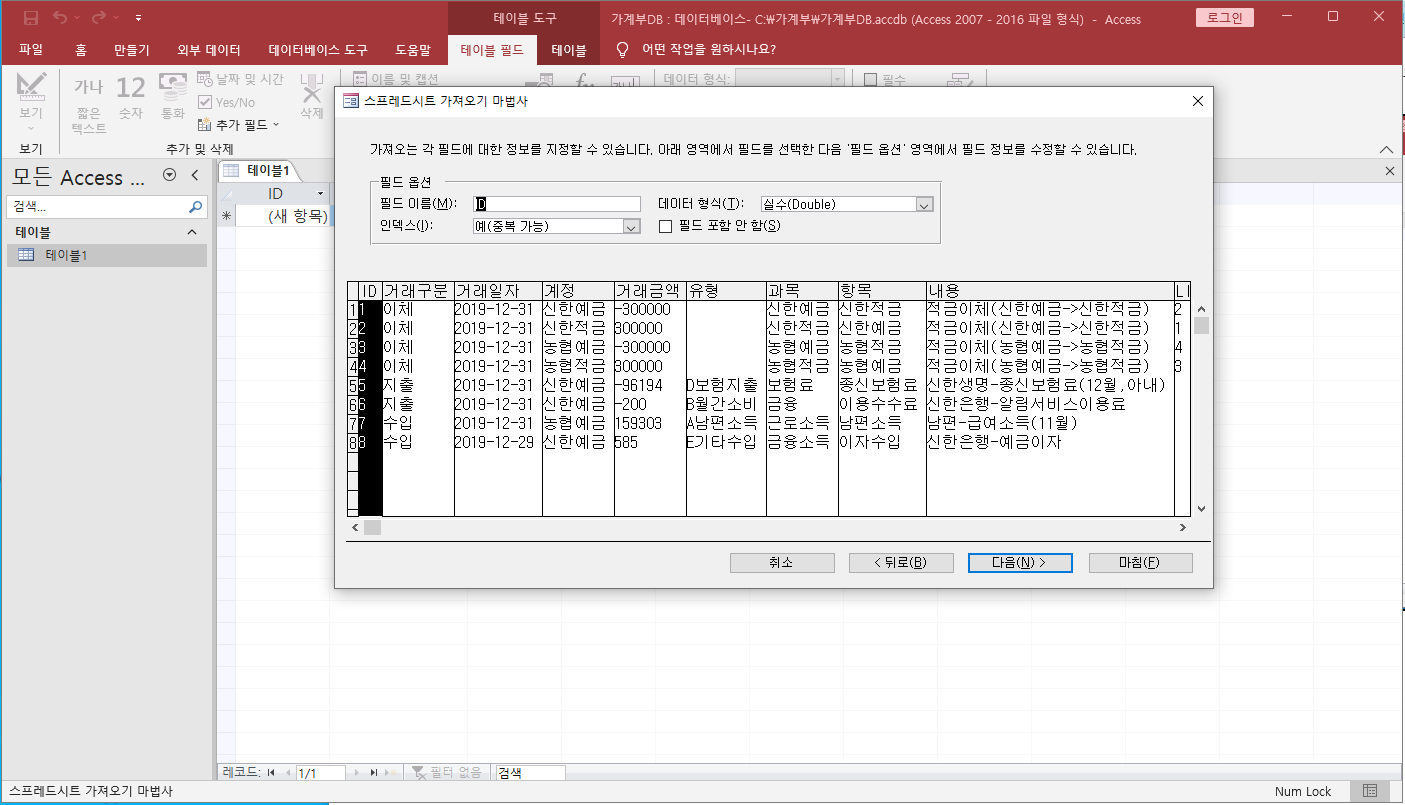Toggle the 필드 포함 안 함 checkbox
1405x805 pixels.
(665, 226)
